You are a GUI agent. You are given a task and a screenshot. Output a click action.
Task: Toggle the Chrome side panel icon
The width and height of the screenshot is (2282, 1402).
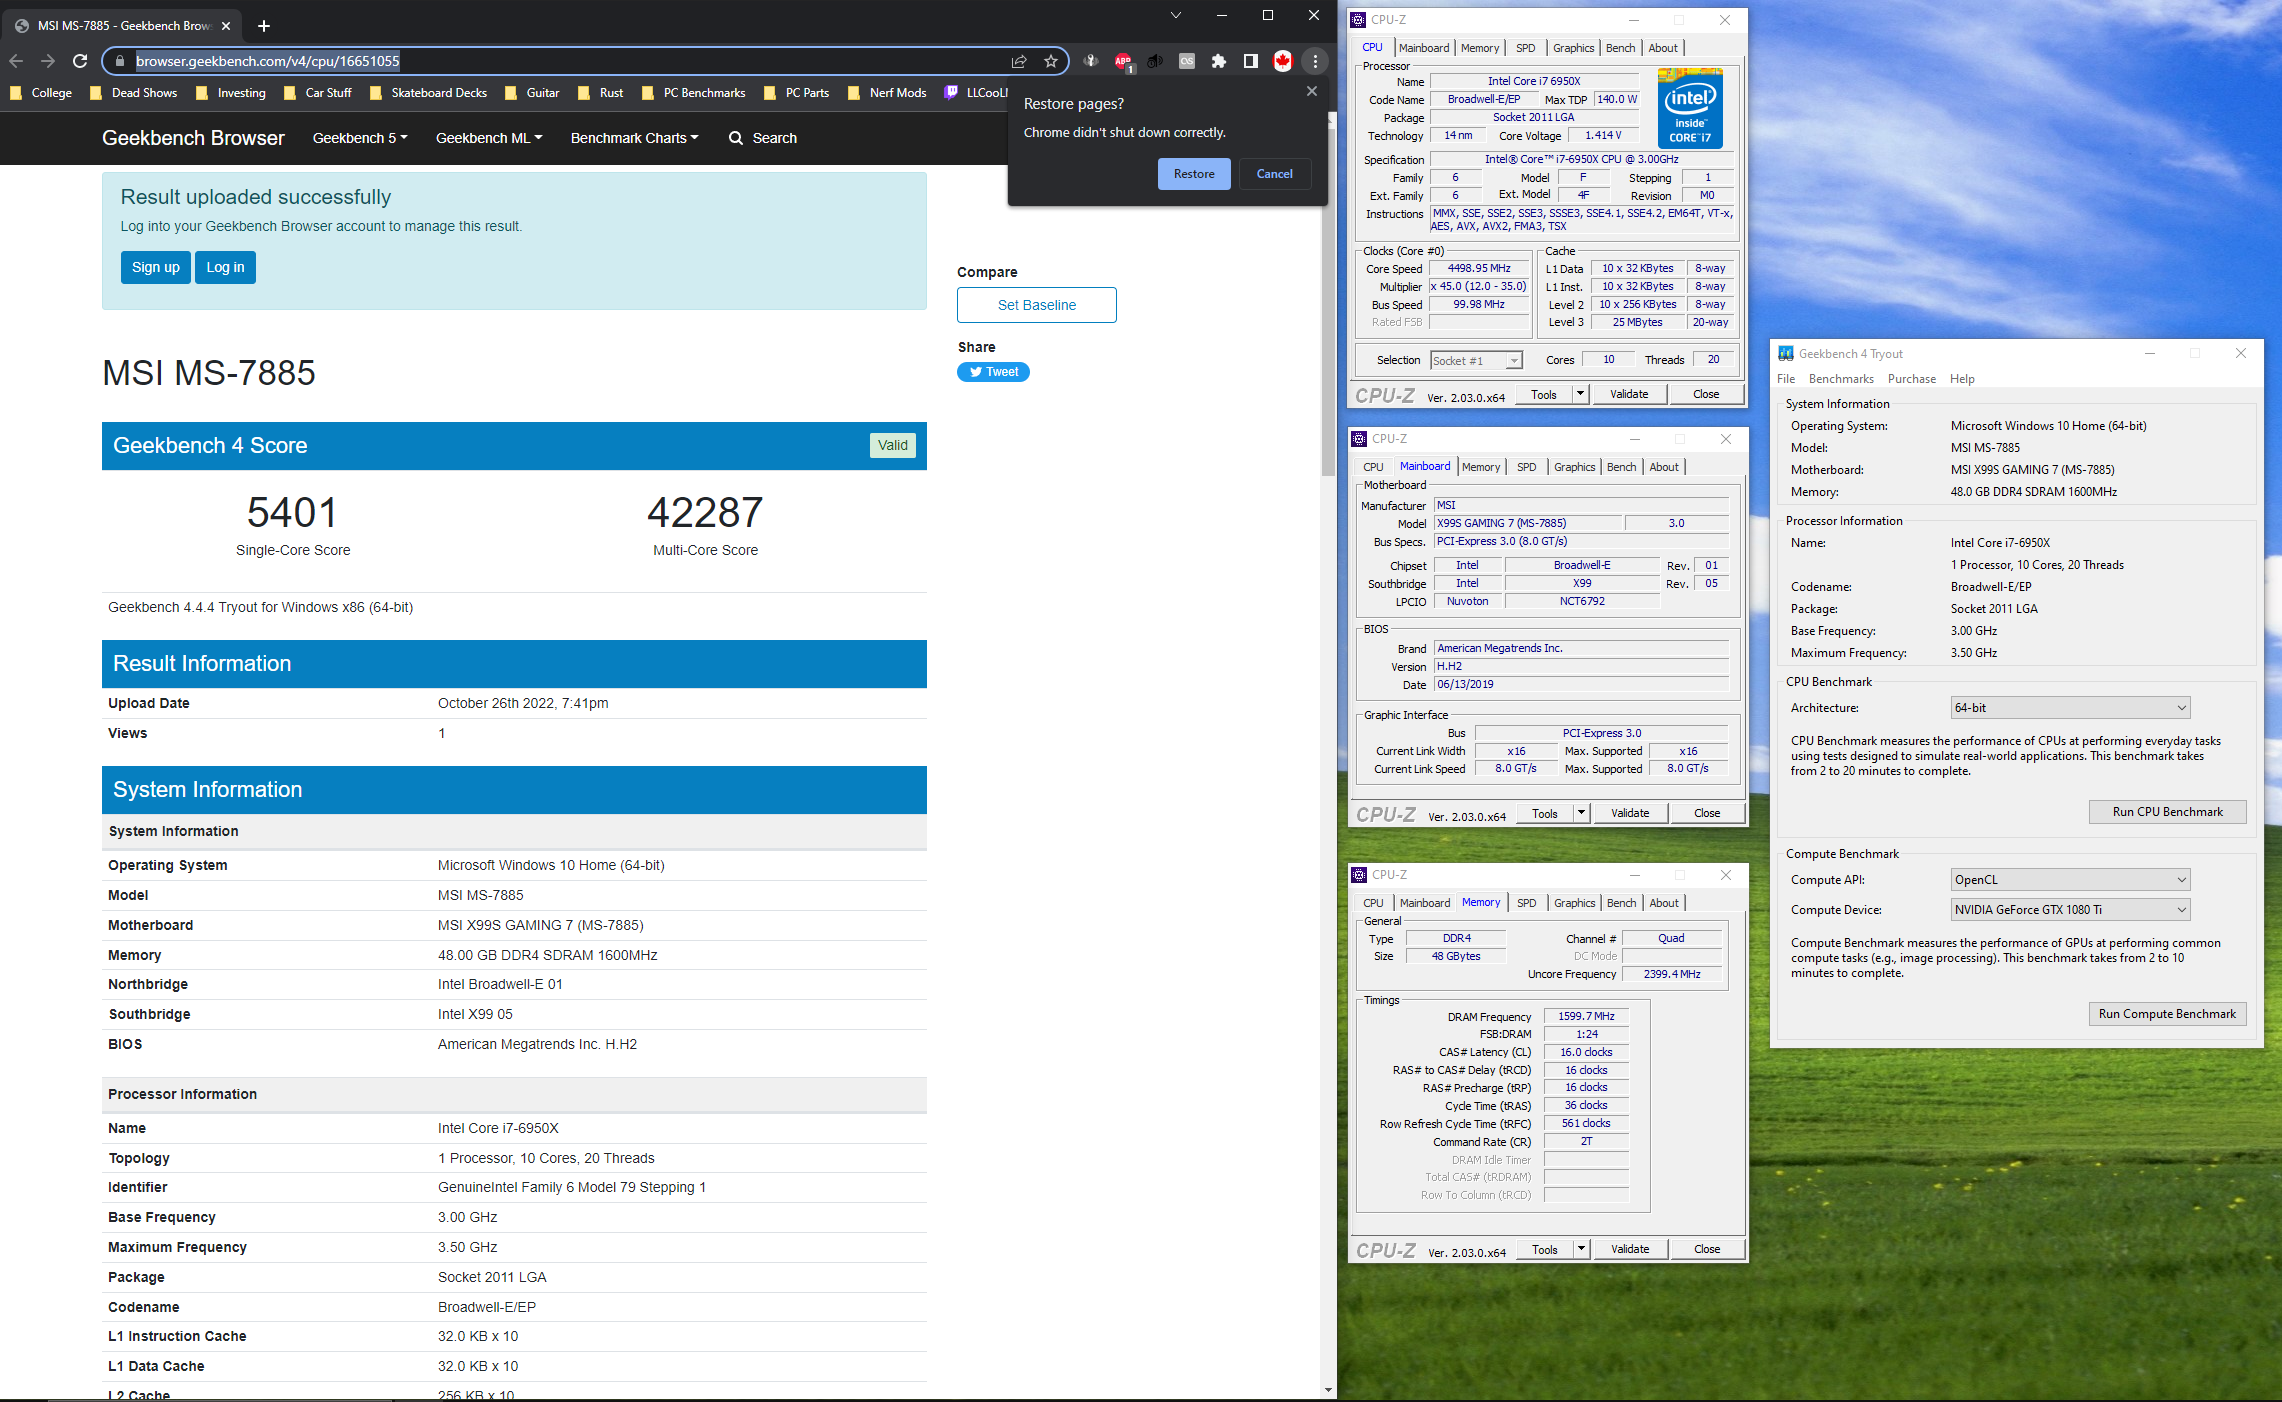coord(1250,61)
